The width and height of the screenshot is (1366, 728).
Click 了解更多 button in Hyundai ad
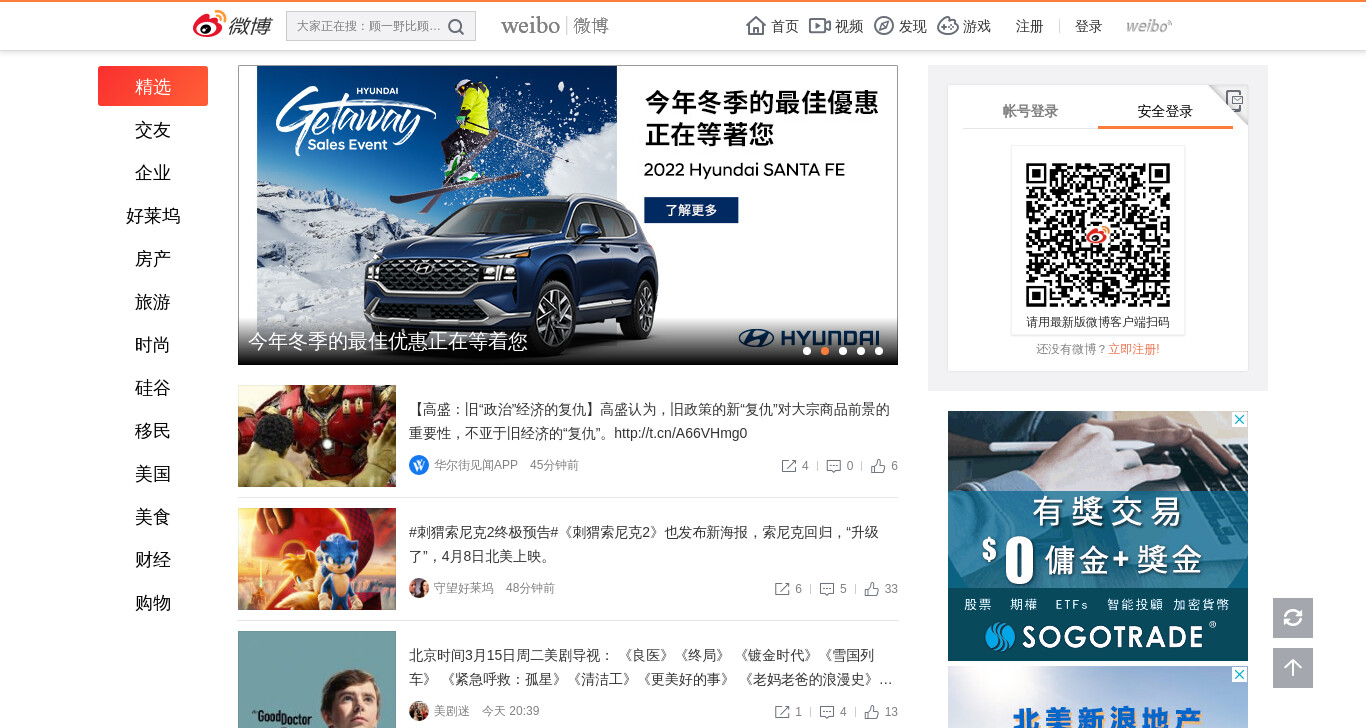[x=691, y=210]
